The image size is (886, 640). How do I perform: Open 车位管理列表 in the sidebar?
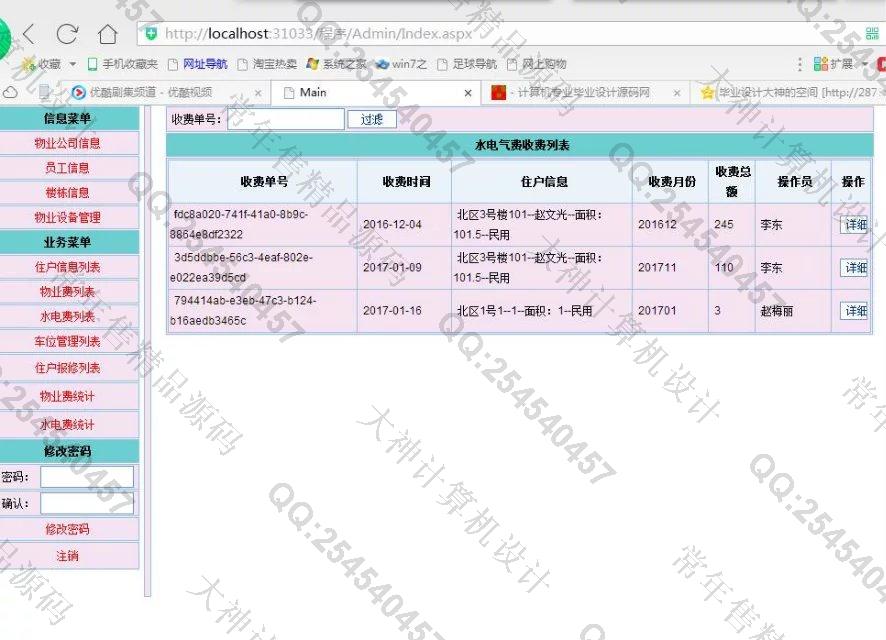[x=67, y=342]
